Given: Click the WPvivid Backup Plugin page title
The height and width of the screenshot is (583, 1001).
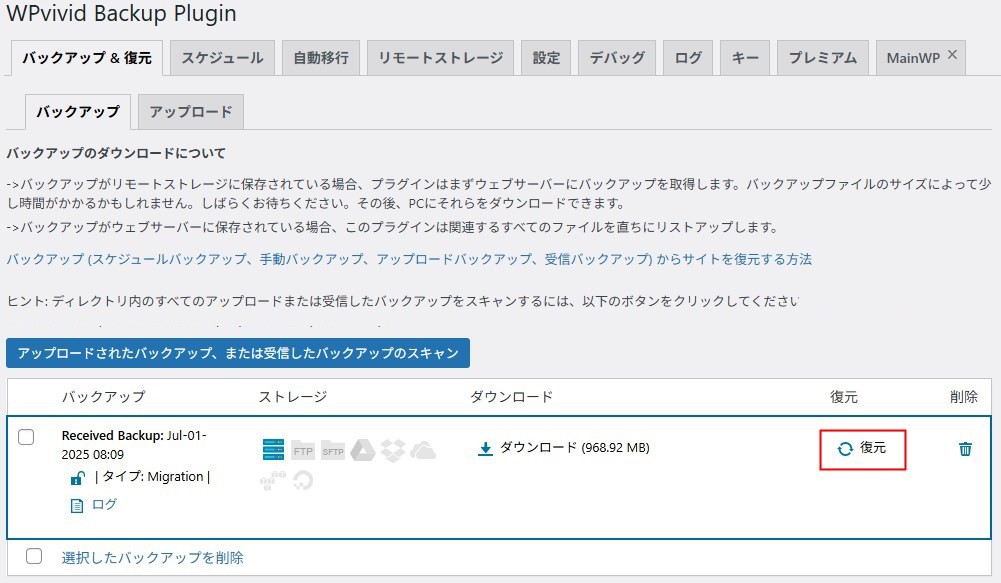Looking at the screenshot, I should pos(121,13).
